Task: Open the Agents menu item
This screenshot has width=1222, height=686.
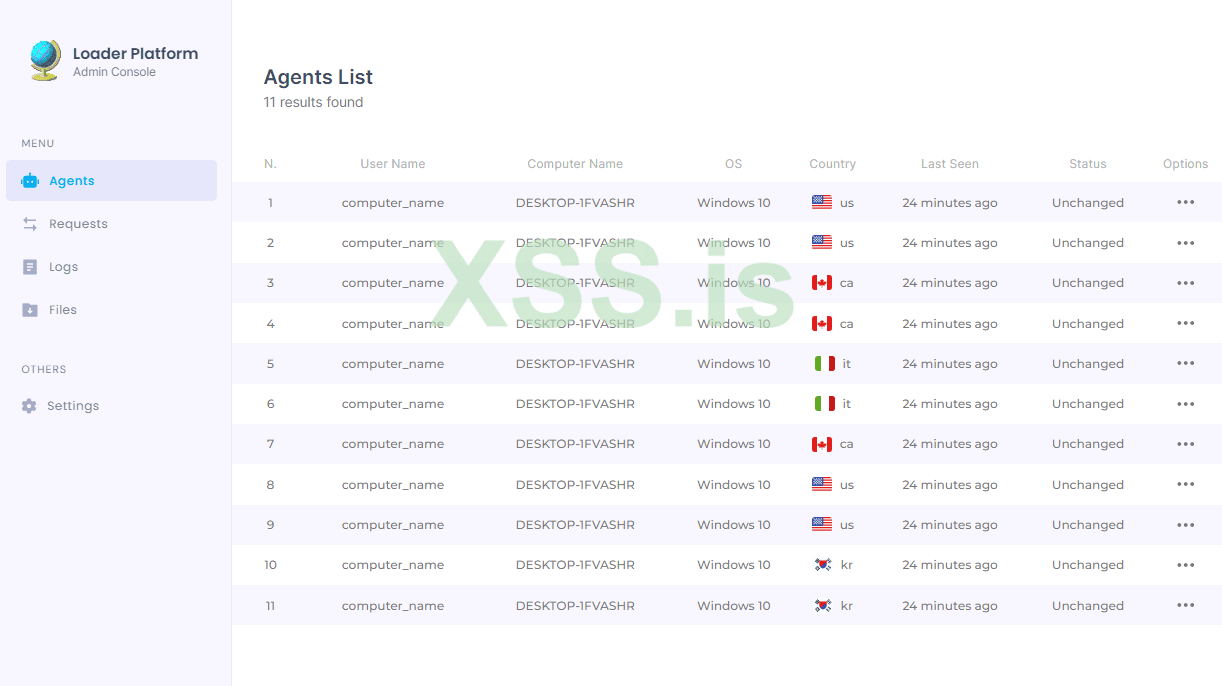Action: [x=111, y=181]
